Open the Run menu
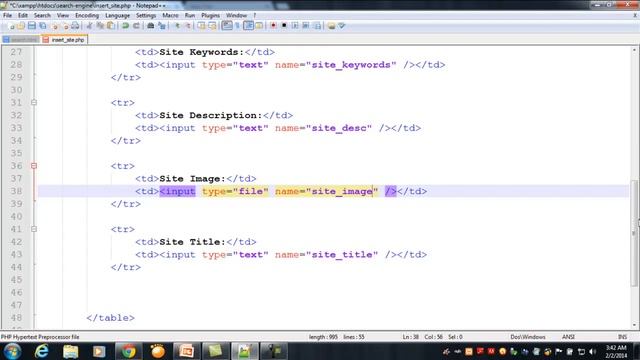This screenshot has height=360, width=640. (190, 16)
